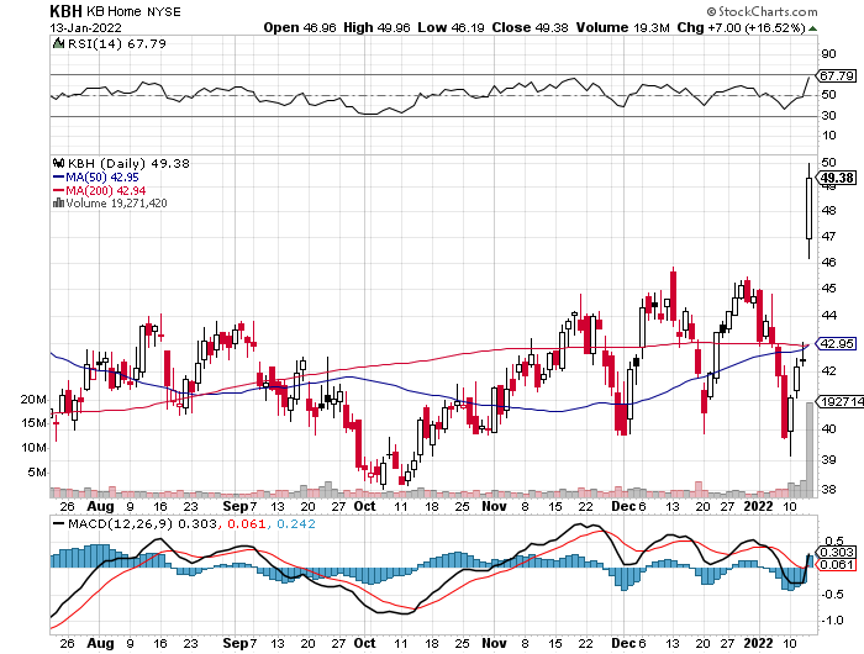Click the 38 price level on the right axis

pos(828,489)
